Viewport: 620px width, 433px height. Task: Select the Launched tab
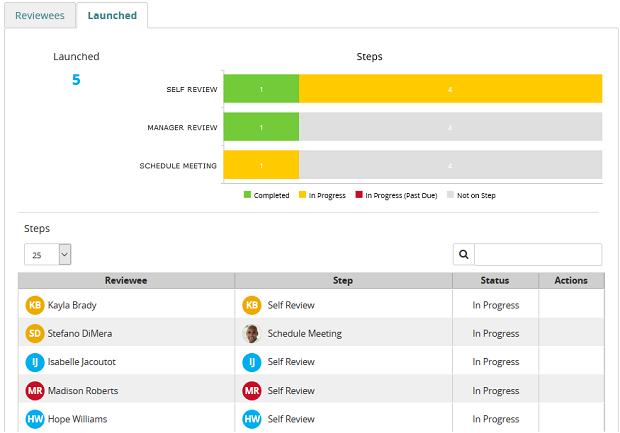(112, 15)
